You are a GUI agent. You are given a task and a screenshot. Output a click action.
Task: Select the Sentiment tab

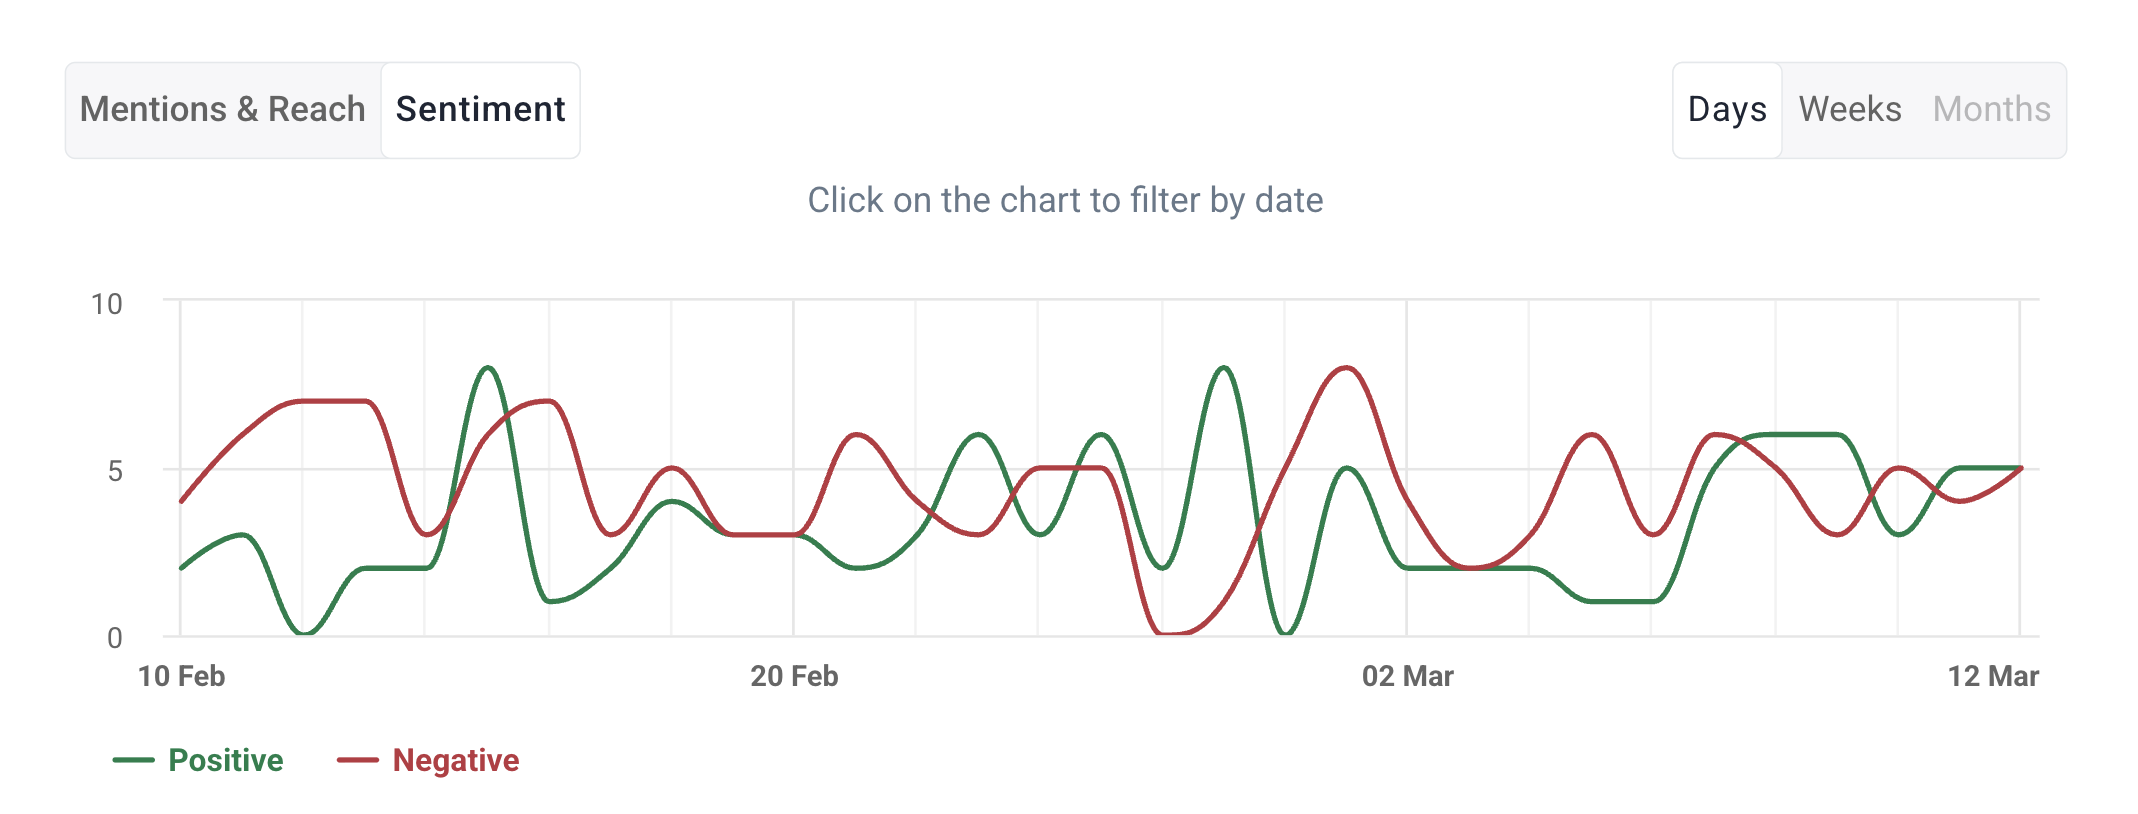(480, 110)
